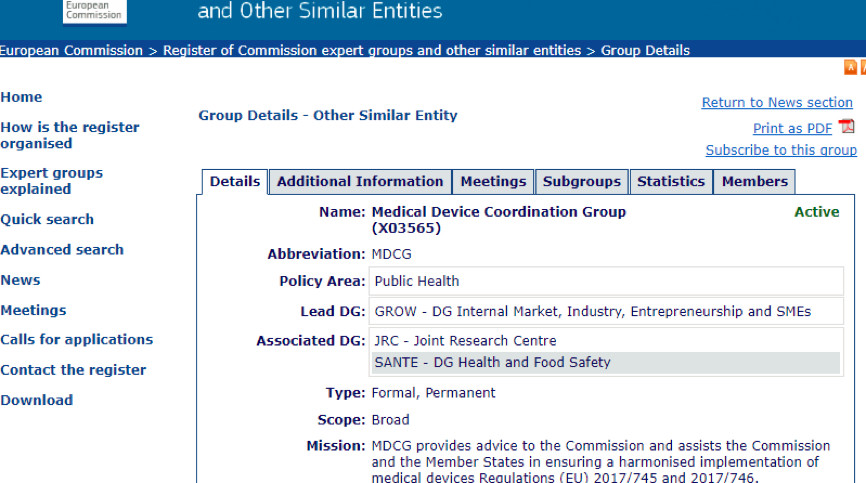Click the European Commission logo
The height and width of the screenshot is (483, 866).
tap(93, 10)
